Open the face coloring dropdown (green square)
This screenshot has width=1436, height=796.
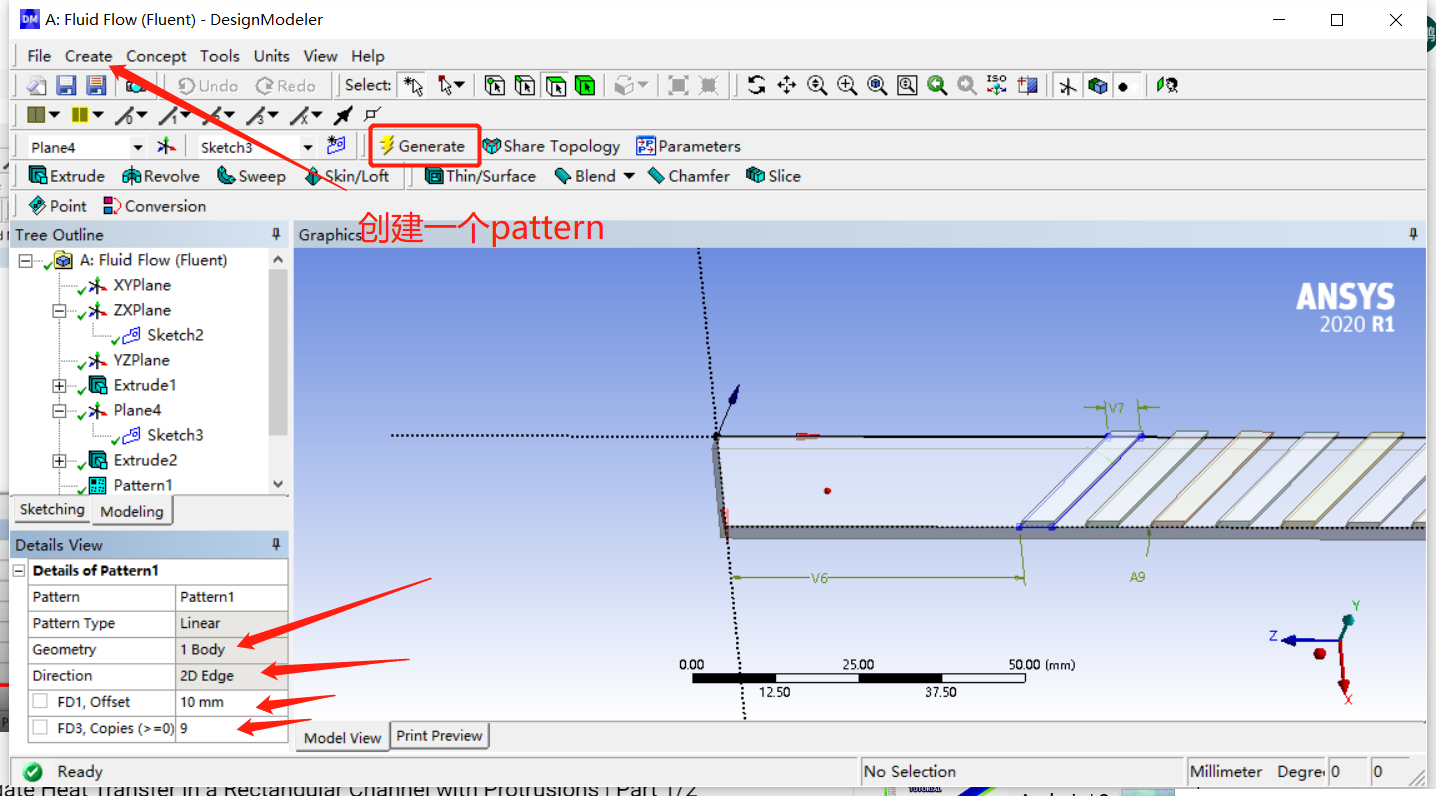[x=54, y=116]
